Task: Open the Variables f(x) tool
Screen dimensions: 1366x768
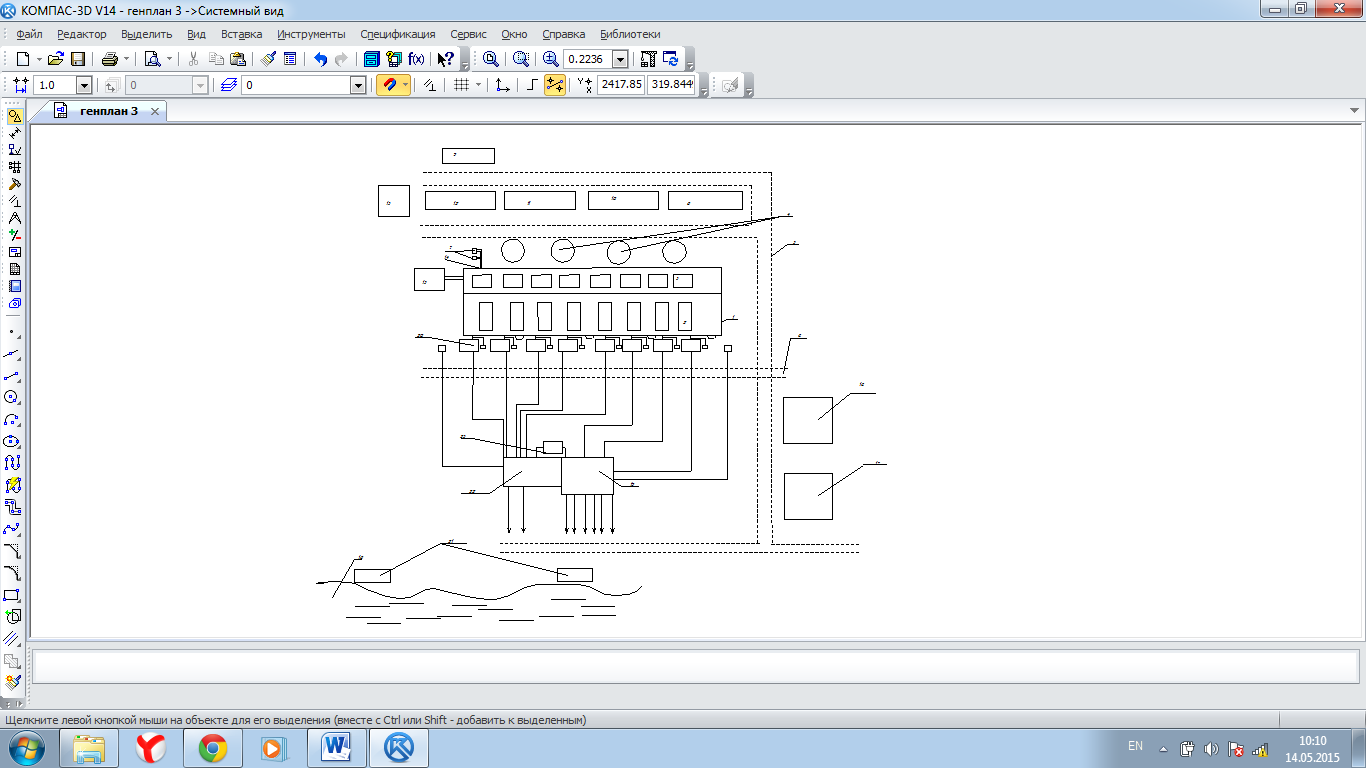Action: (x=416, y=59)
